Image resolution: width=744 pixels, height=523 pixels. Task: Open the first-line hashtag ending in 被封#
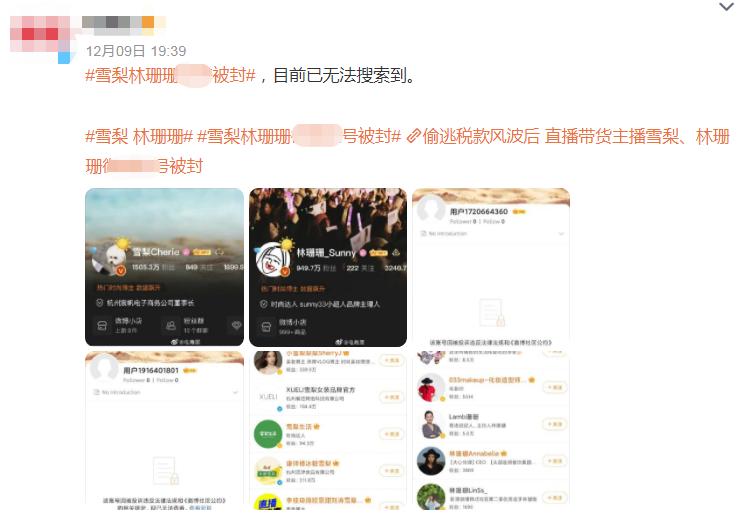click(170, 75)
